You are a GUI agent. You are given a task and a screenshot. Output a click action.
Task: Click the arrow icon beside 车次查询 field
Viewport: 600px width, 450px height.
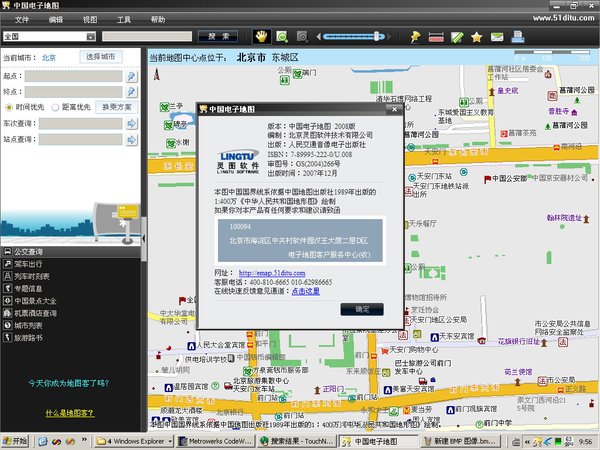(131, 124)
